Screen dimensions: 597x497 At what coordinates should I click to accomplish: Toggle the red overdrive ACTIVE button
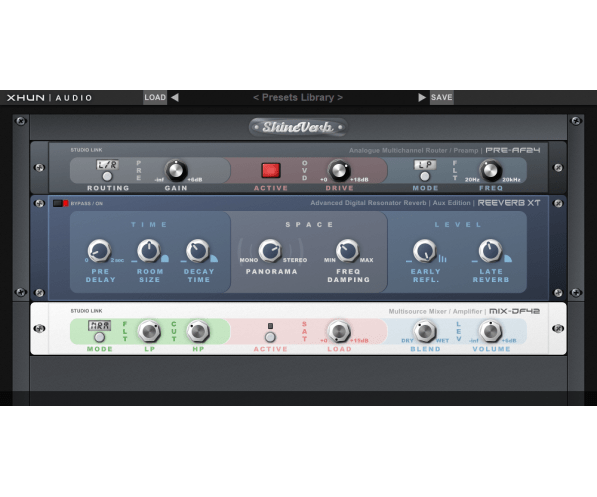pyautogui.click(x=271, y=170)
